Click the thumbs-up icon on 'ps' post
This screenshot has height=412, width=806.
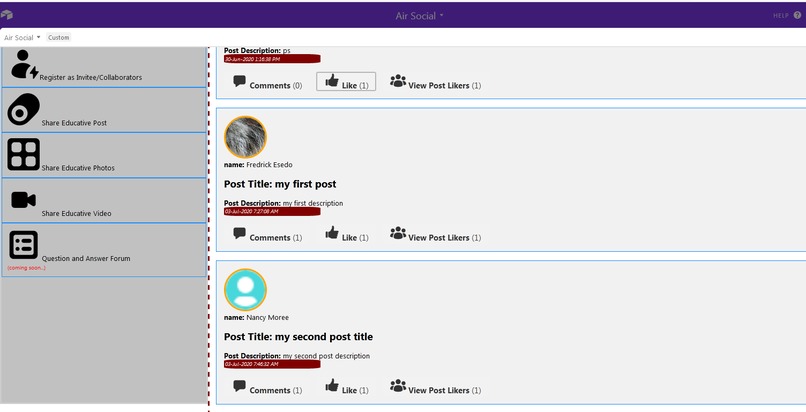click(x=332, y=81)
